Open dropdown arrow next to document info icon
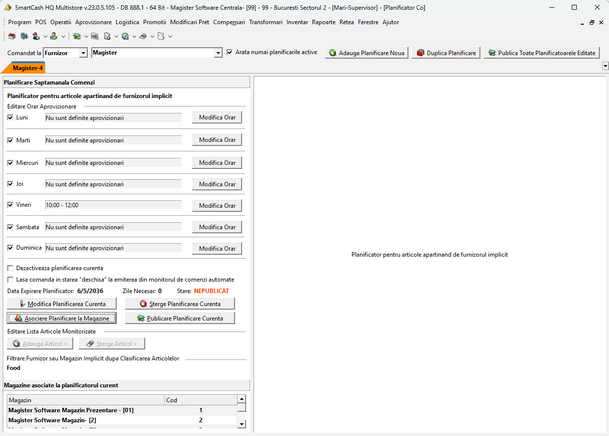Viewport: 609px width, 436px height. click(116, 36)
